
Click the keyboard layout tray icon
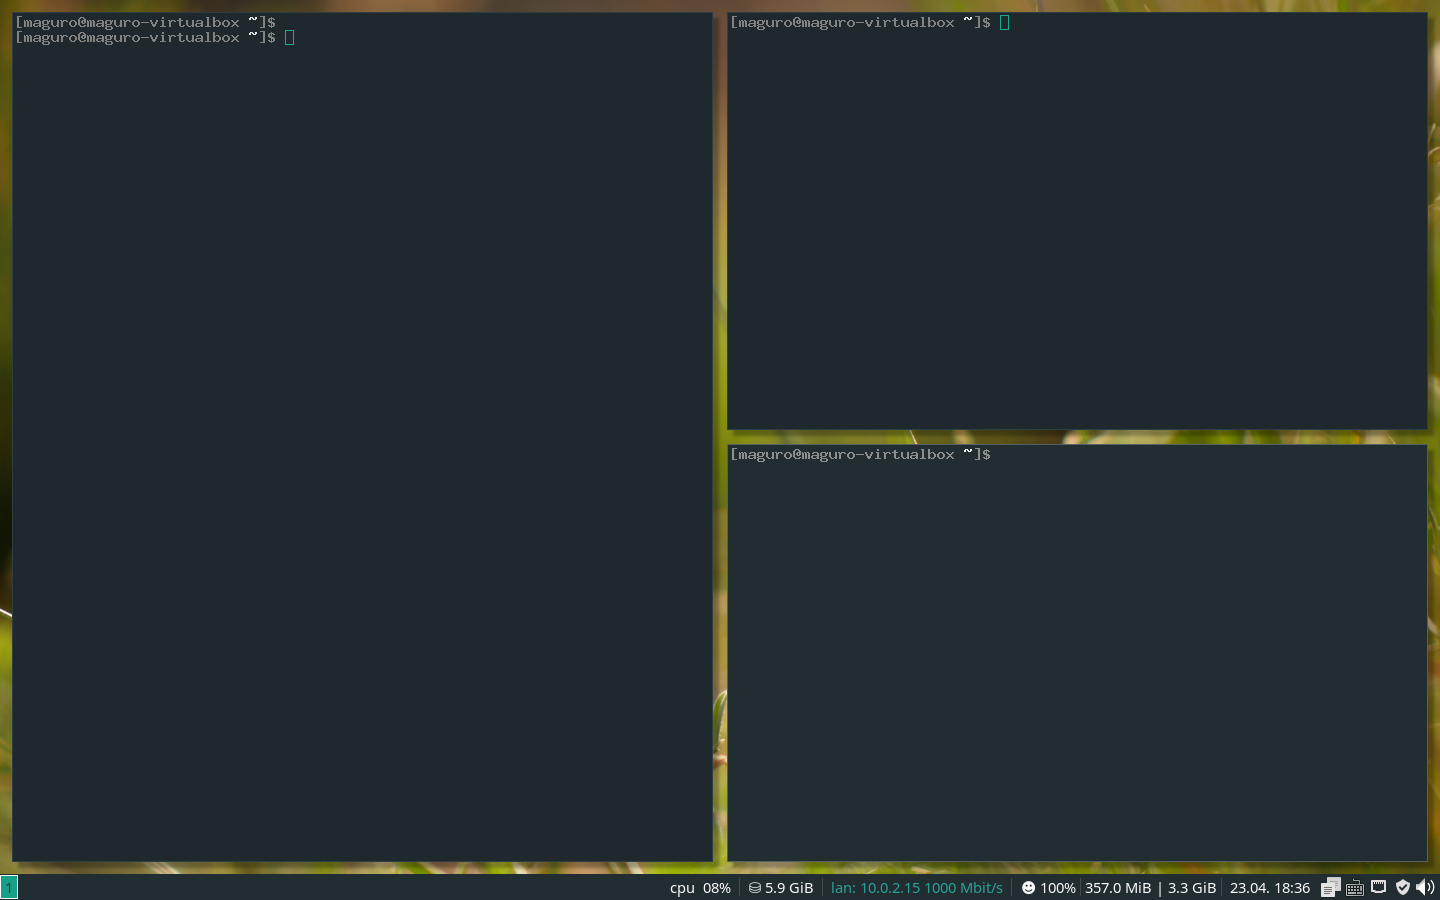[x=1355, y=887]
